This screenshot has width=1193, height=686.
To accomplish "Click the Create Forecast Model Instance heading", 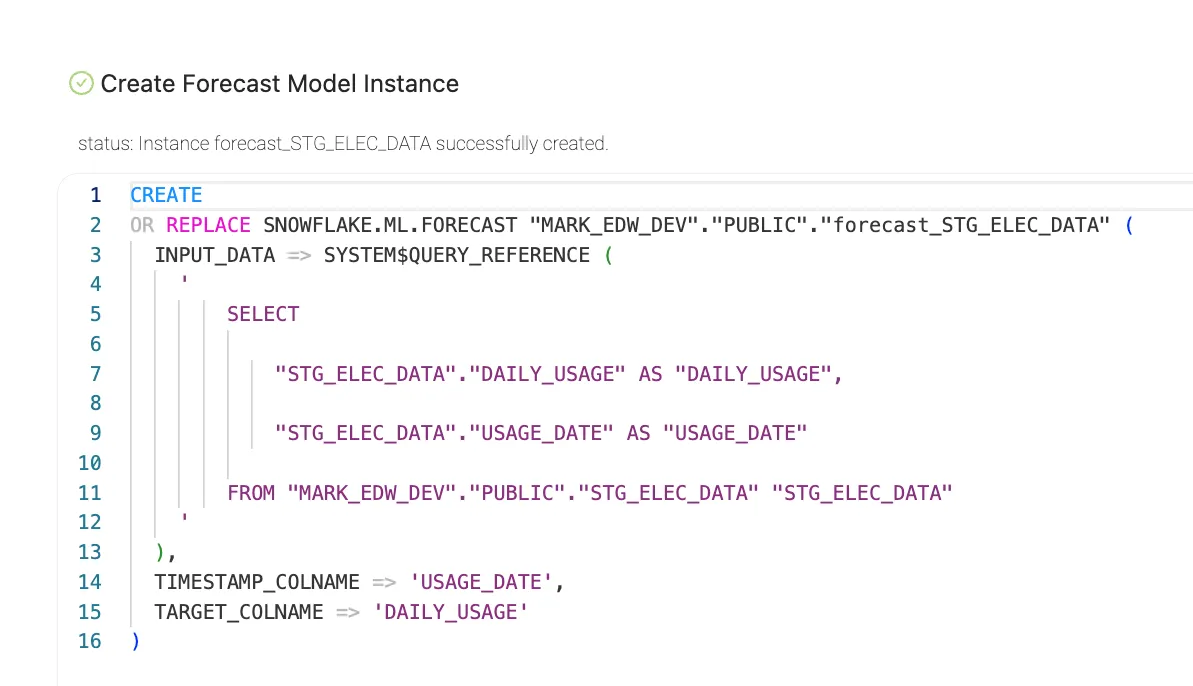I will [279, 84].
